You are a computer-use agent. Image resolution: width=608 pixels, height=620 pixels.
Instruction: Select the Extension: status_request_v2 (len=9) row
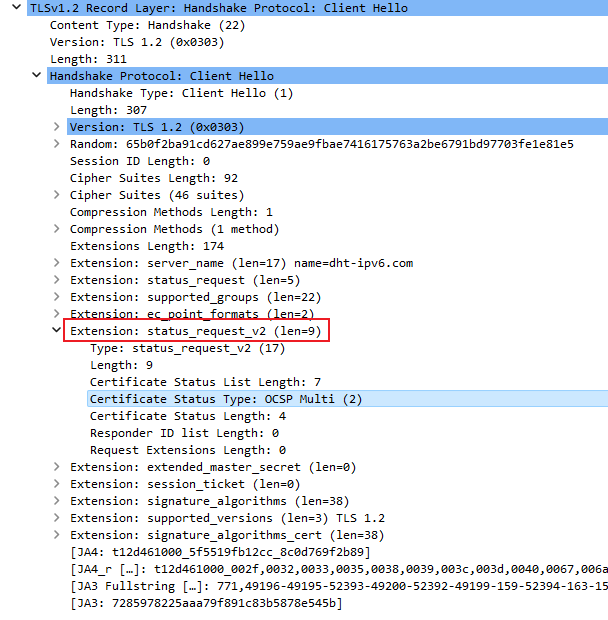tap(196, 331)
